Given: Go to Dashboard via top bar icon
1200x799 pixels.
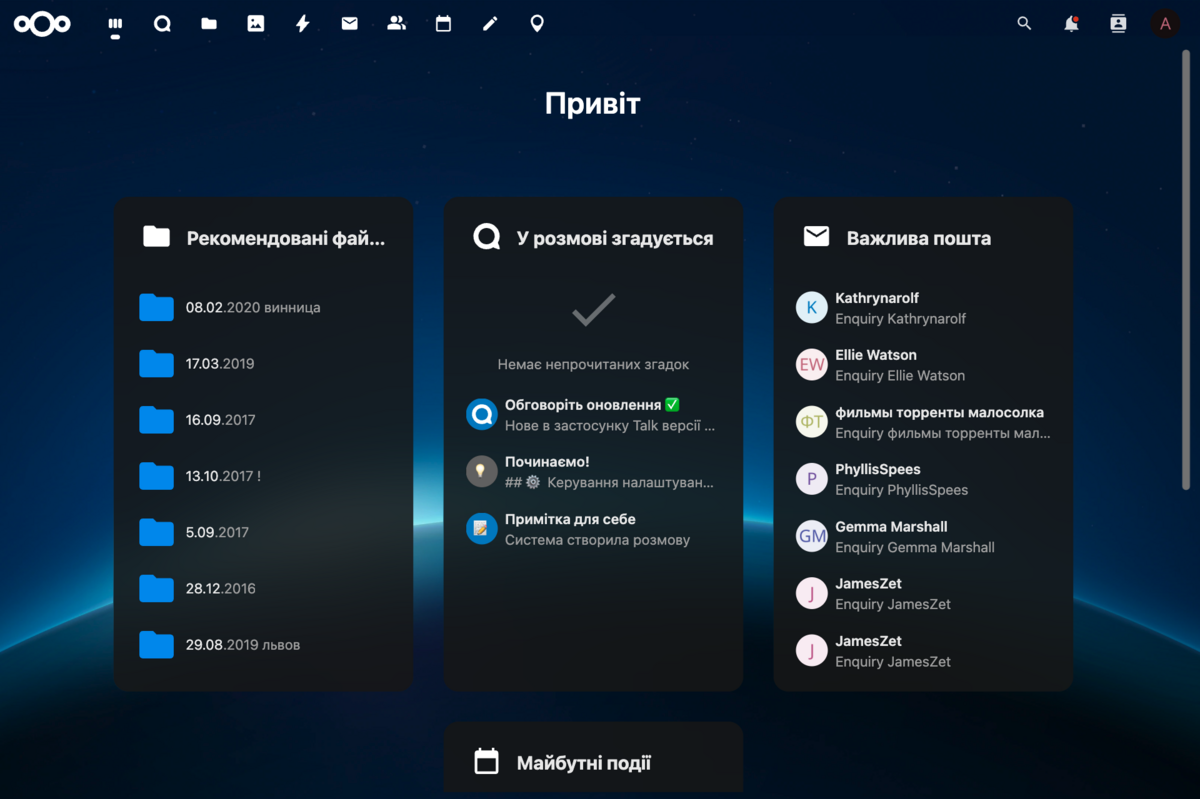Looking at the screenshot, I should pyautogui.click(x=115, y=24).
